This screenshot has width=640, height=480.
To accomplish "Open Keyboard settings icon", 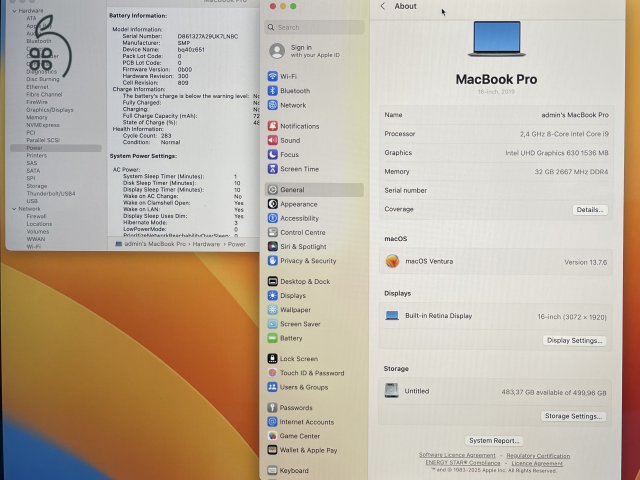I will (272, 471).
